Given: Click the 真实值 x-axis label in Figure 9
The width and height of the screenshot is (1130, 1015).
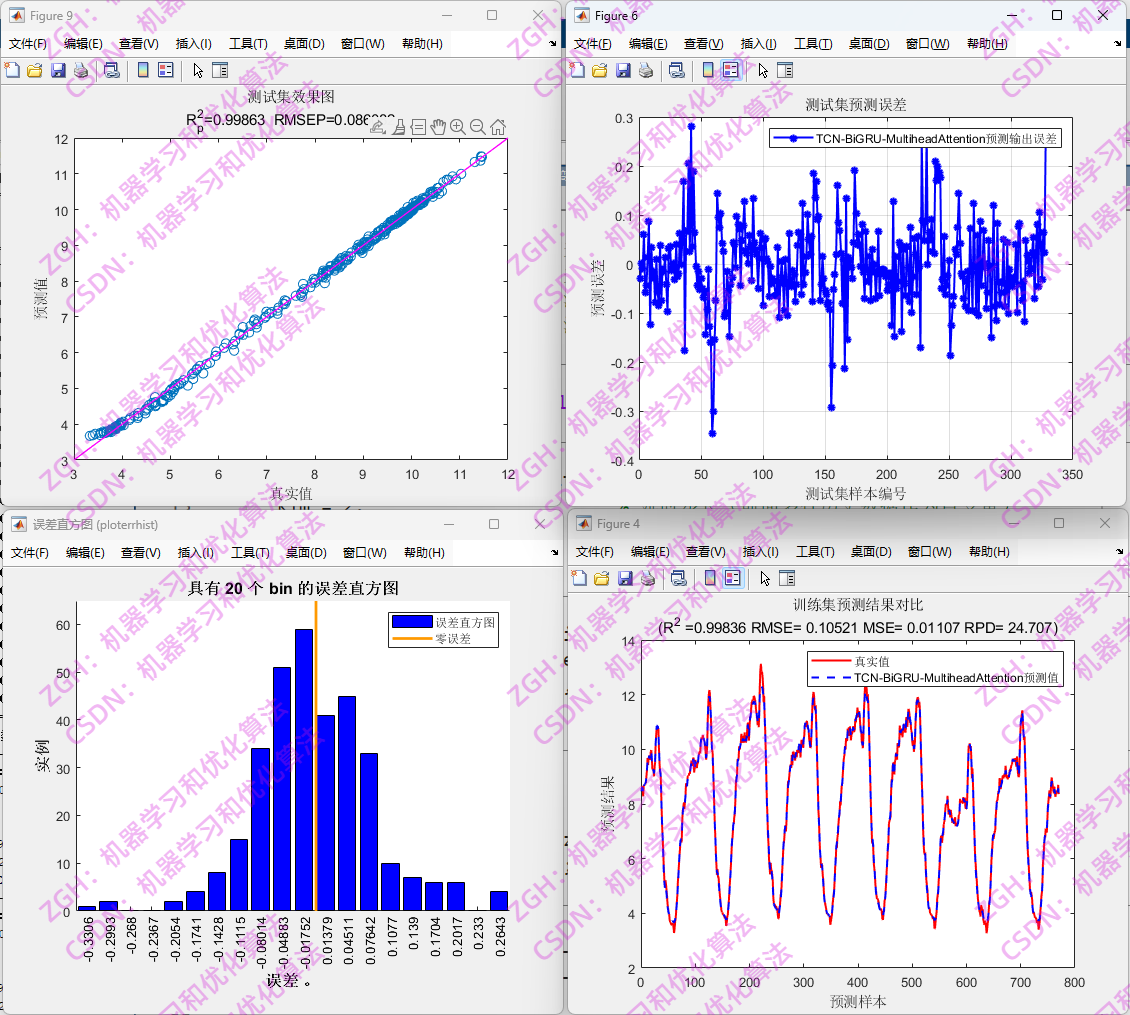Looking at the screenshot, I should click(291, 494).
